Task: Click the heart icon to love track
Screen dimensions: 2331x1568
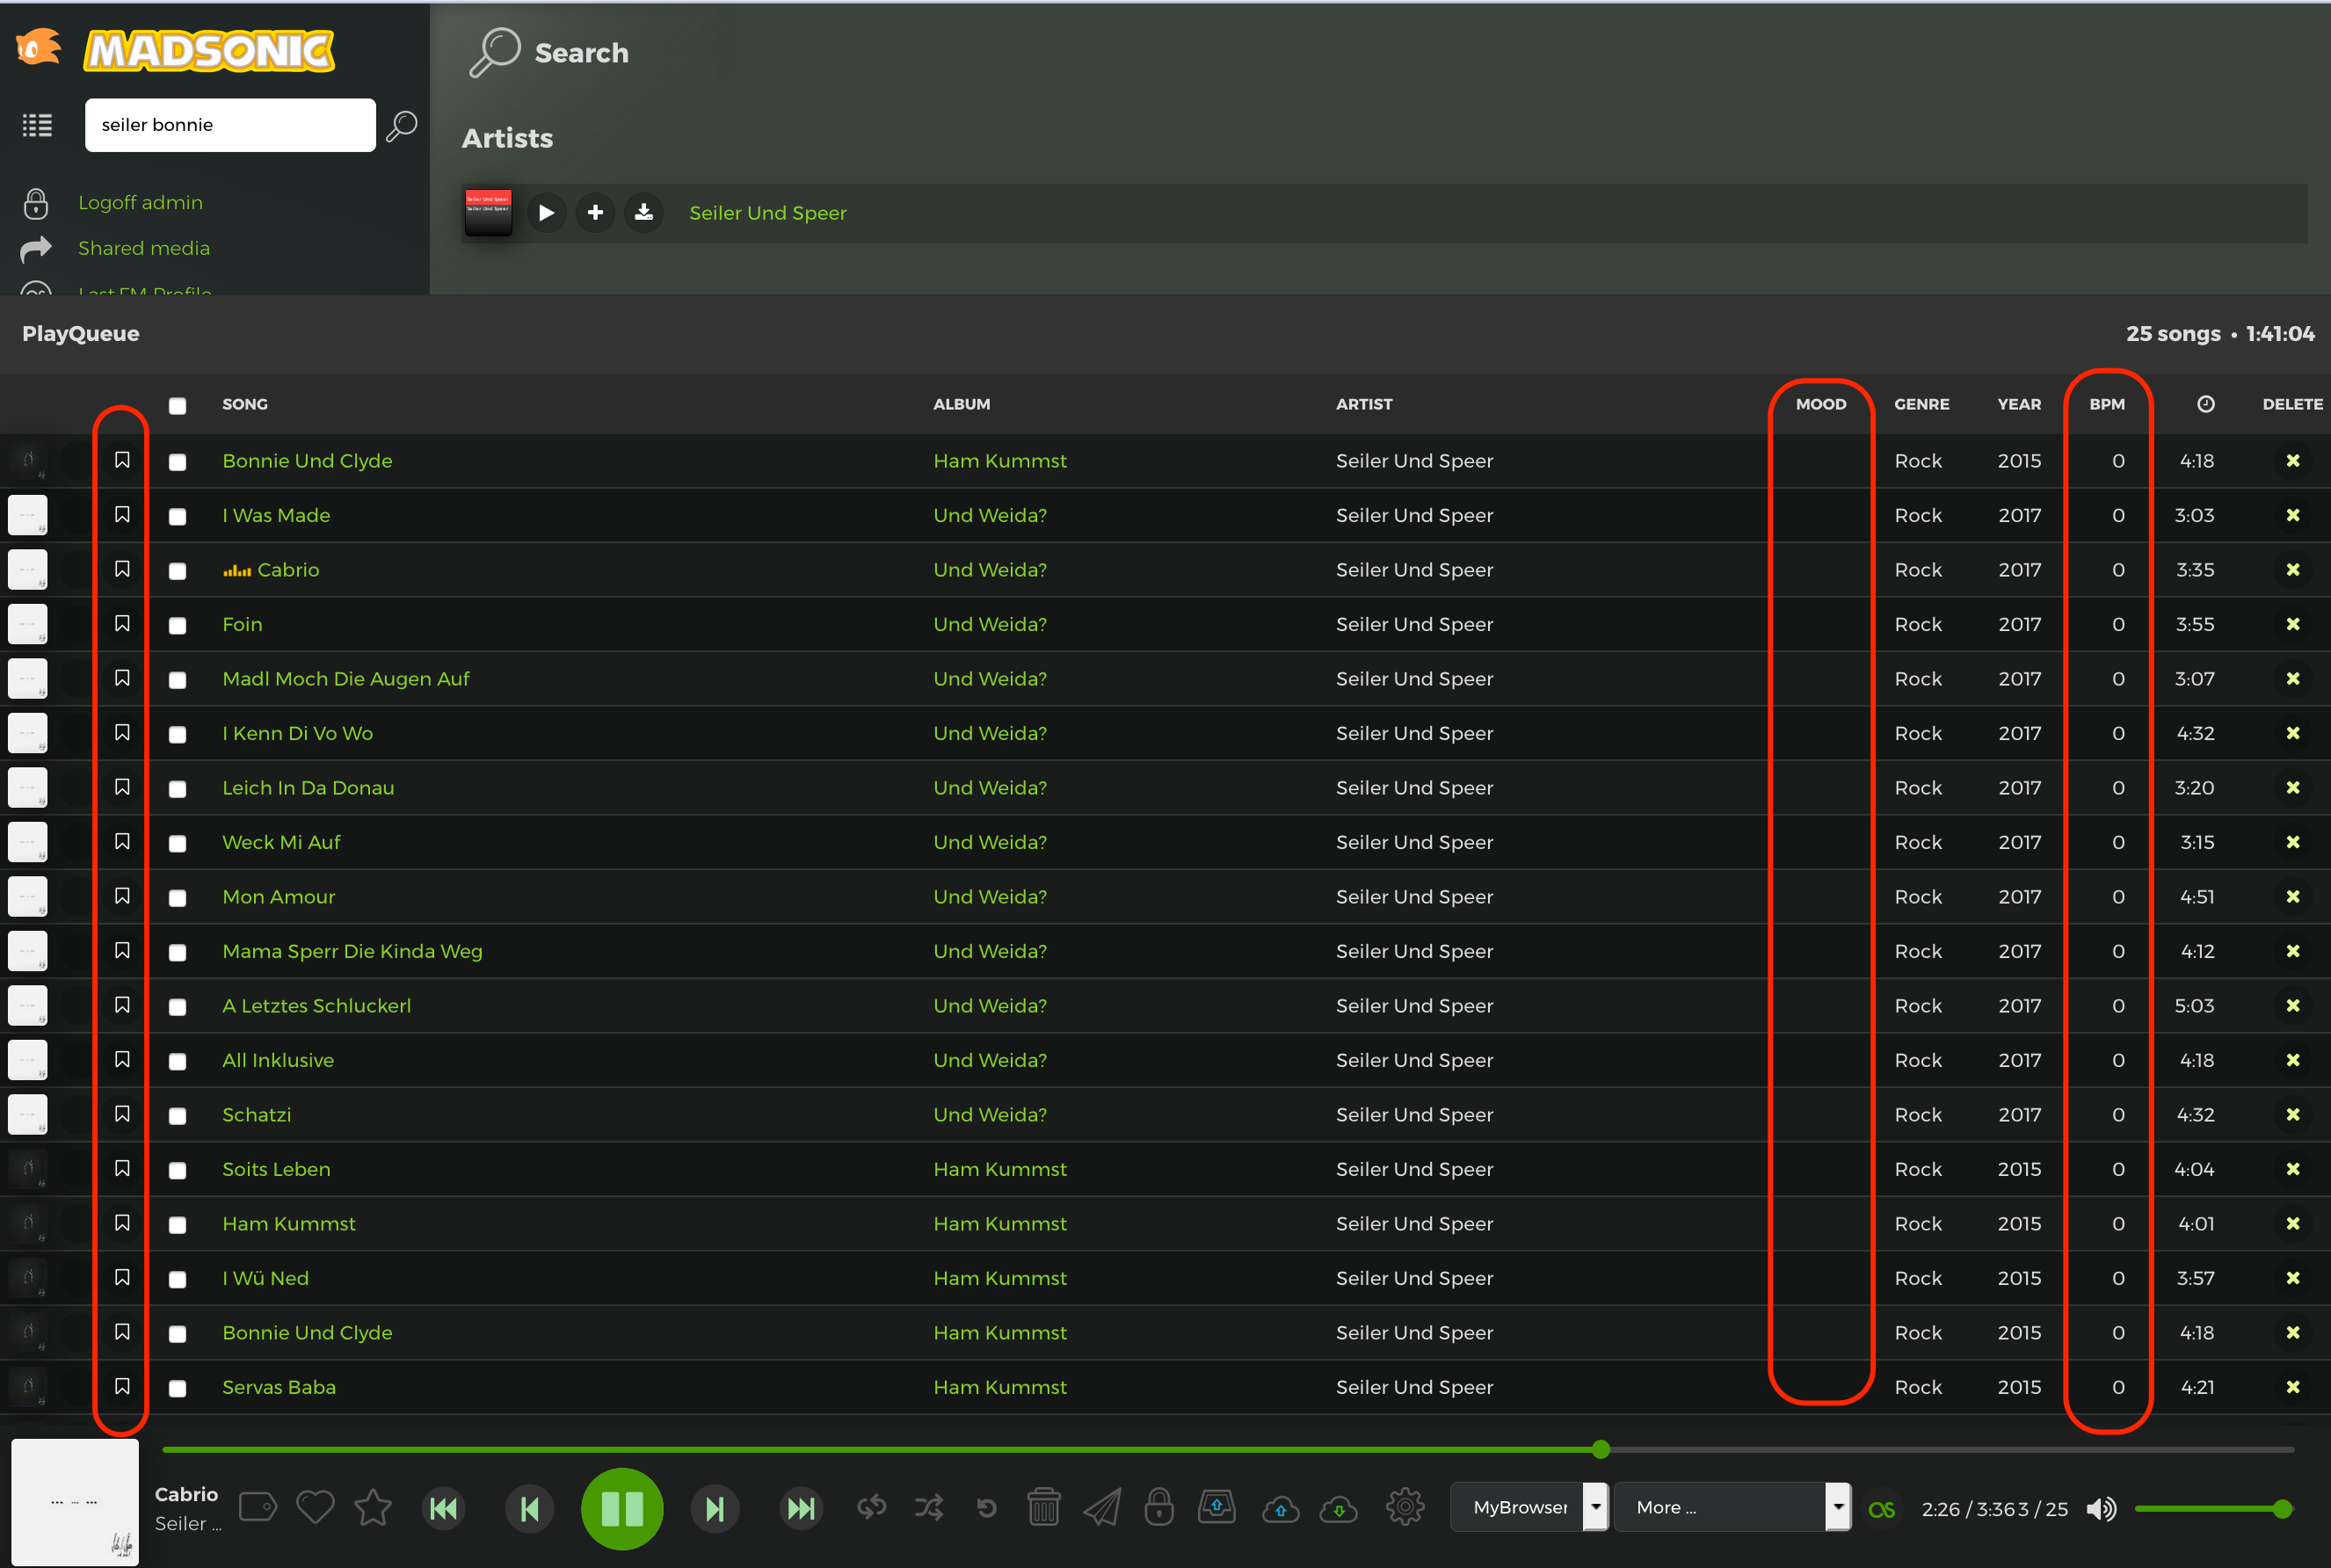Action: click(315, 1507)
